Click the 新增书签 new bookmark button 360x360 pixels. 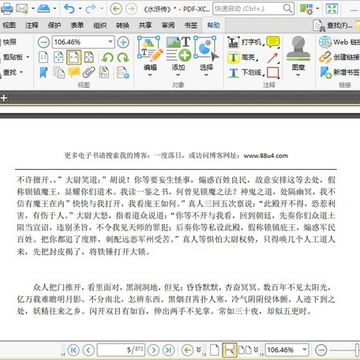(339, 72)
